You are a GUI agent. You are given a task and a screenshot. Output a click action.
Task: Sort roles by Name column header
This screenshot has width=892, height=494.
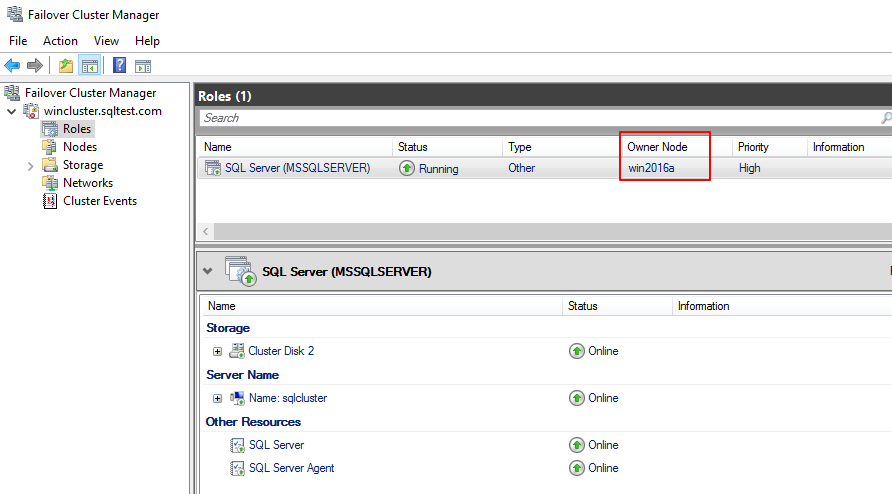point(295,147)
